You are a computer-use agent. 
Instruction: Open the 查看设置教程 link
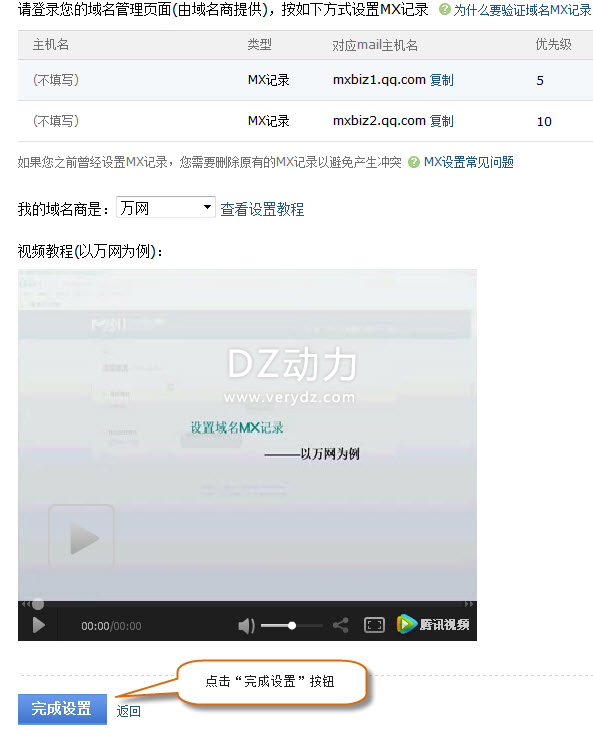[x=262, y=209]
